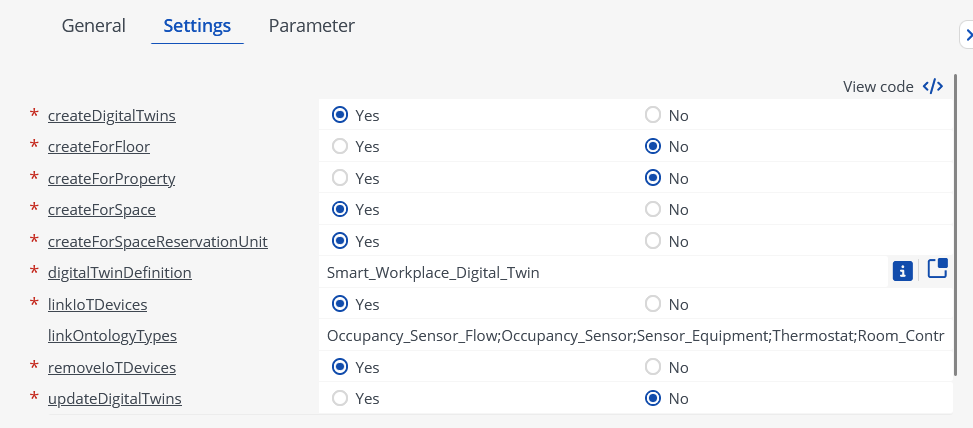
Task: Enable Yes for updateDigitalTwins
Action: coord(339,398)
